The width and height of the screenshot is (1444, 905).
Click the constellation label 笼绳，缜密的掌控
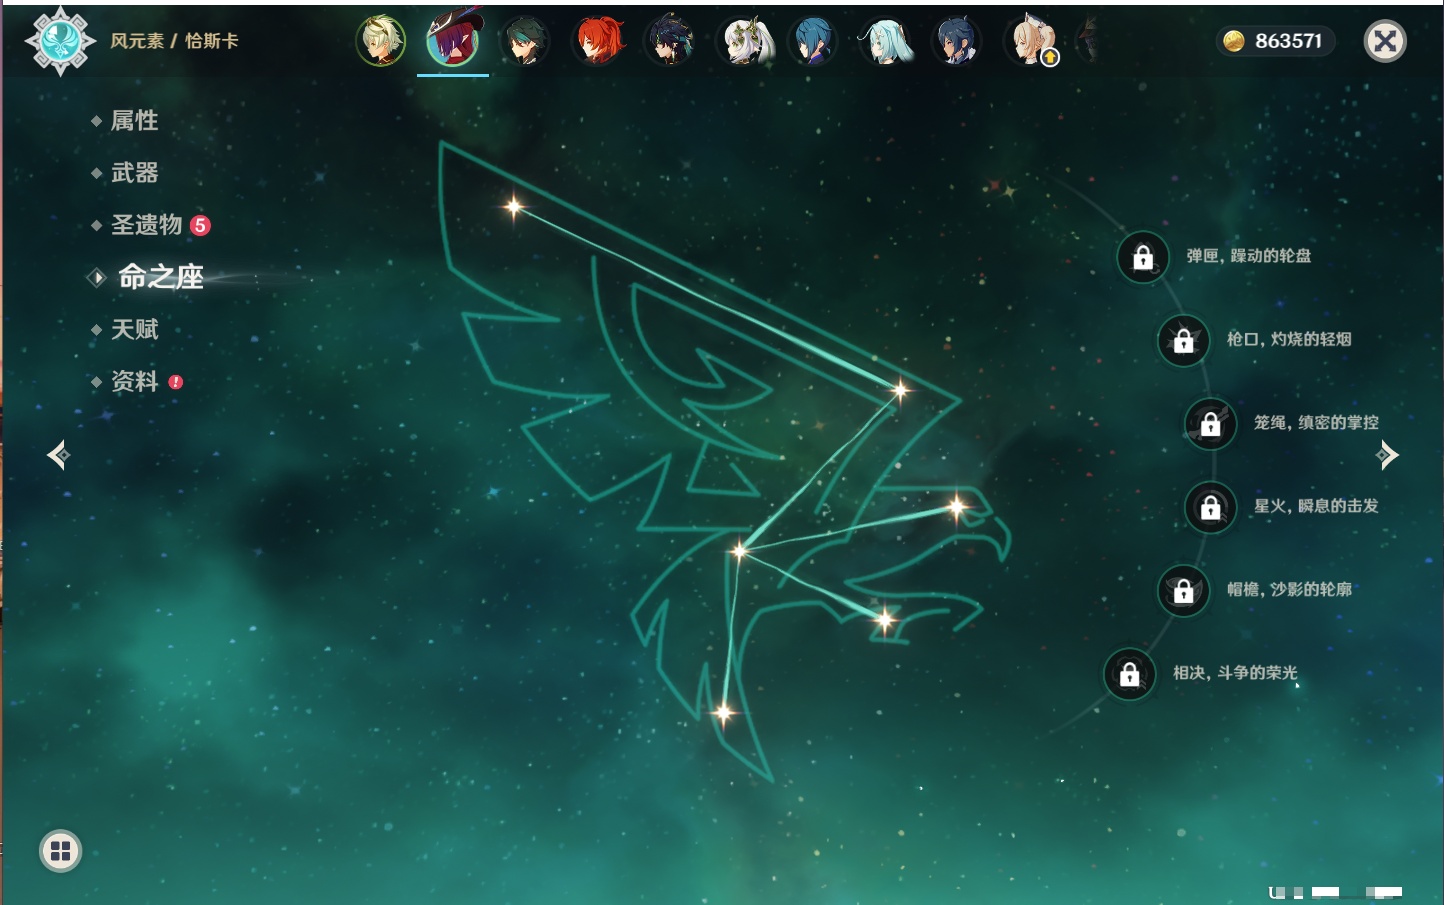pyautogui.click(x=1316, y=423)
